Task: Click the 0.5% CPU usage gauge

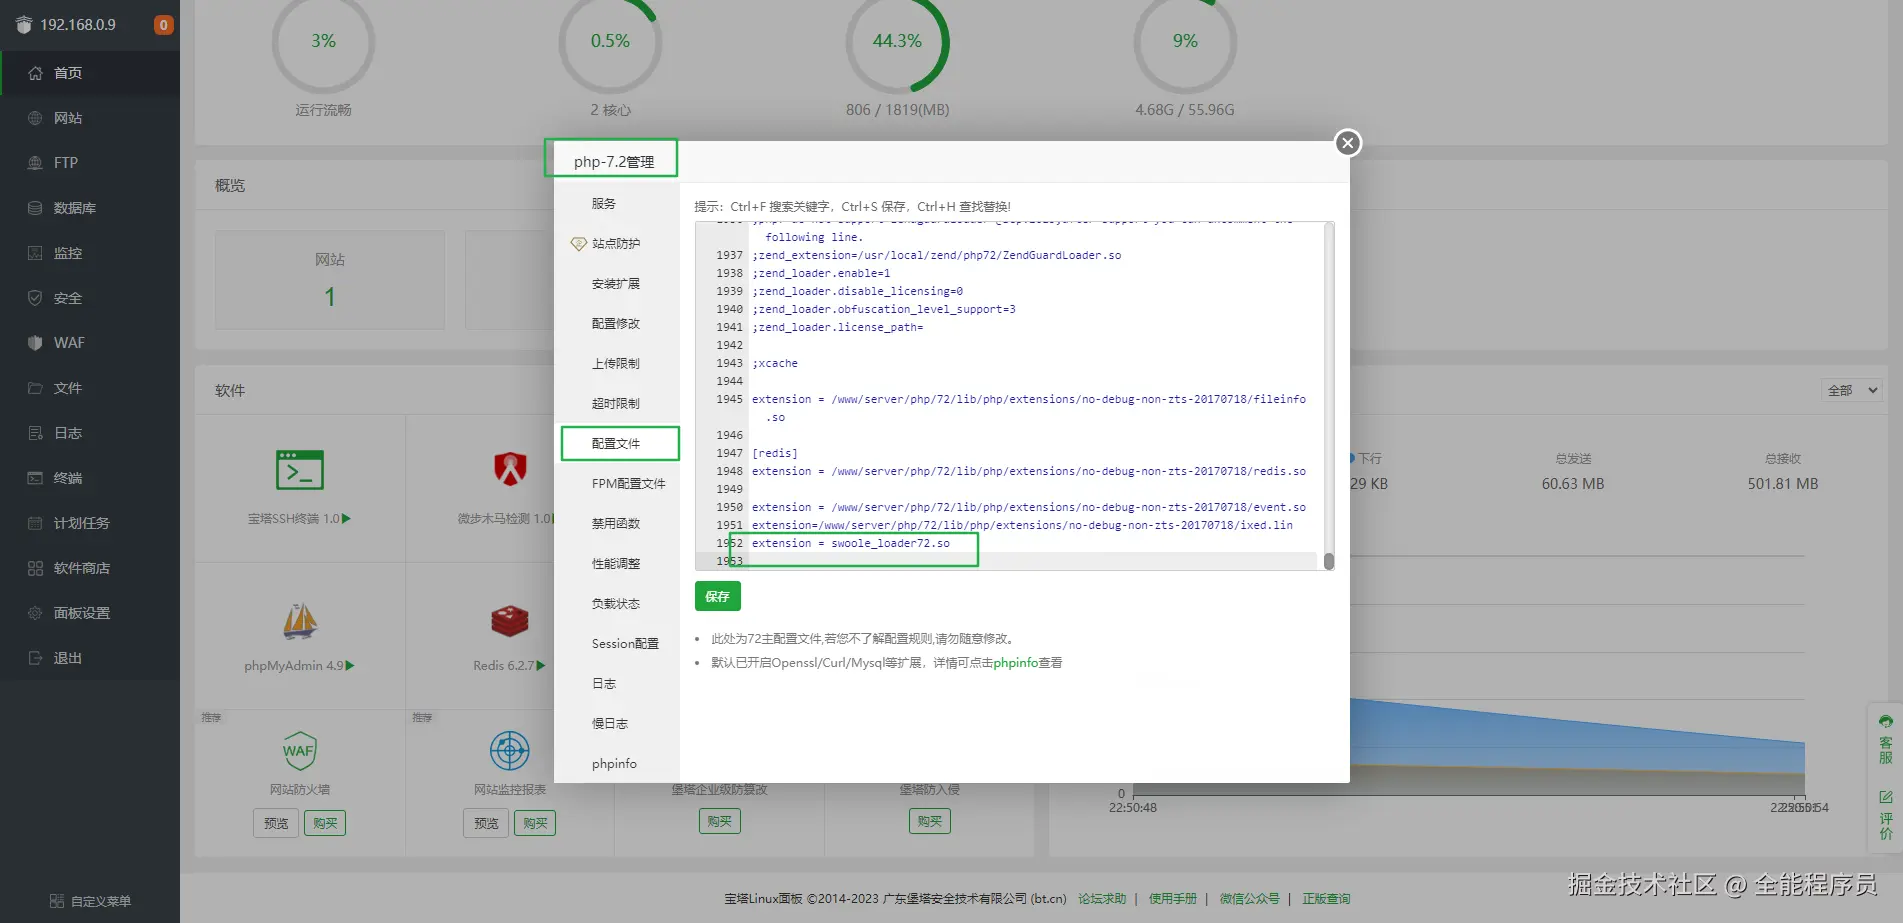Action: [610, 42]
